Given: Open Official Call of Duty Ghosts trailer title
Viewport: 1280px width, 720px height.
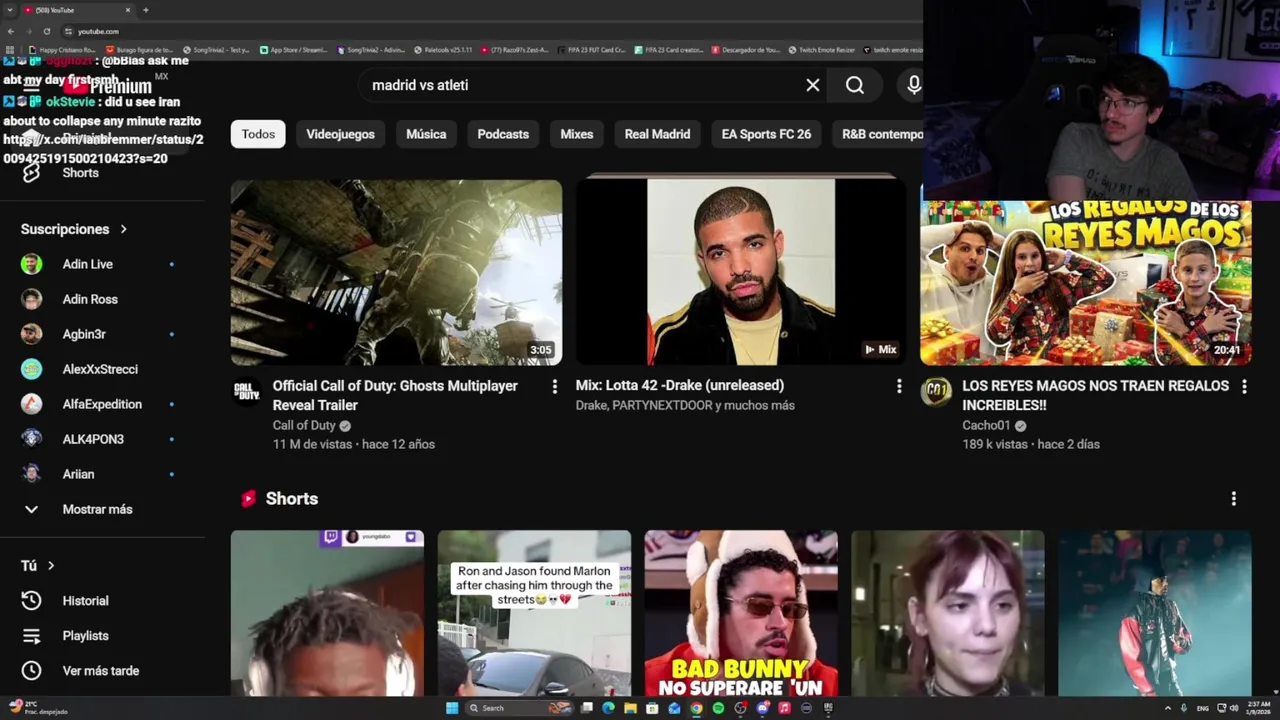Looking at the screenshot, I should point(395,396).
